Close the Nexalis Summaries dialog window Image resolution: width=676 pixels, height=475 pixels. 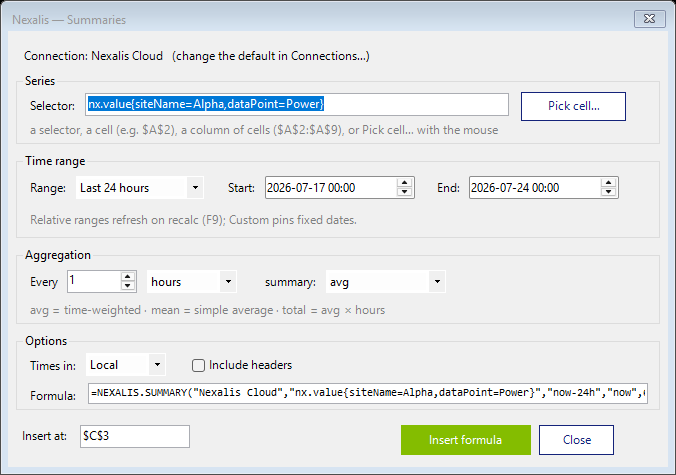click(649, 19)
